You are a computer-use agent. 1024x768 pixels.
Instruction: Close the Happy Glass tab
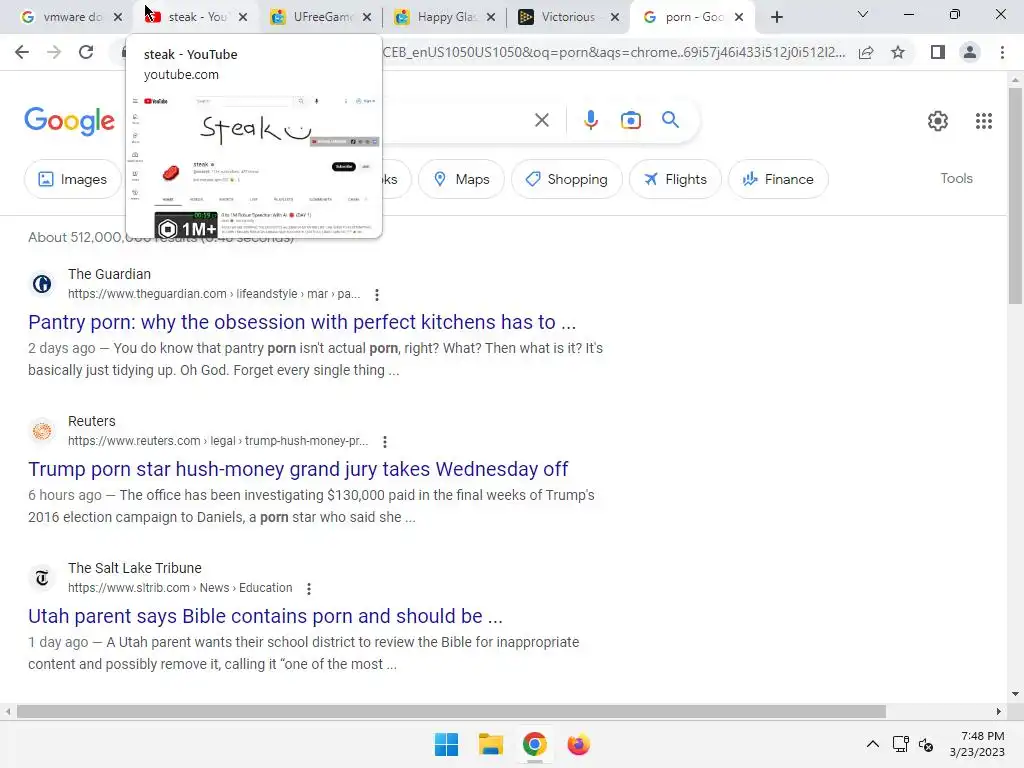point(491,17)
